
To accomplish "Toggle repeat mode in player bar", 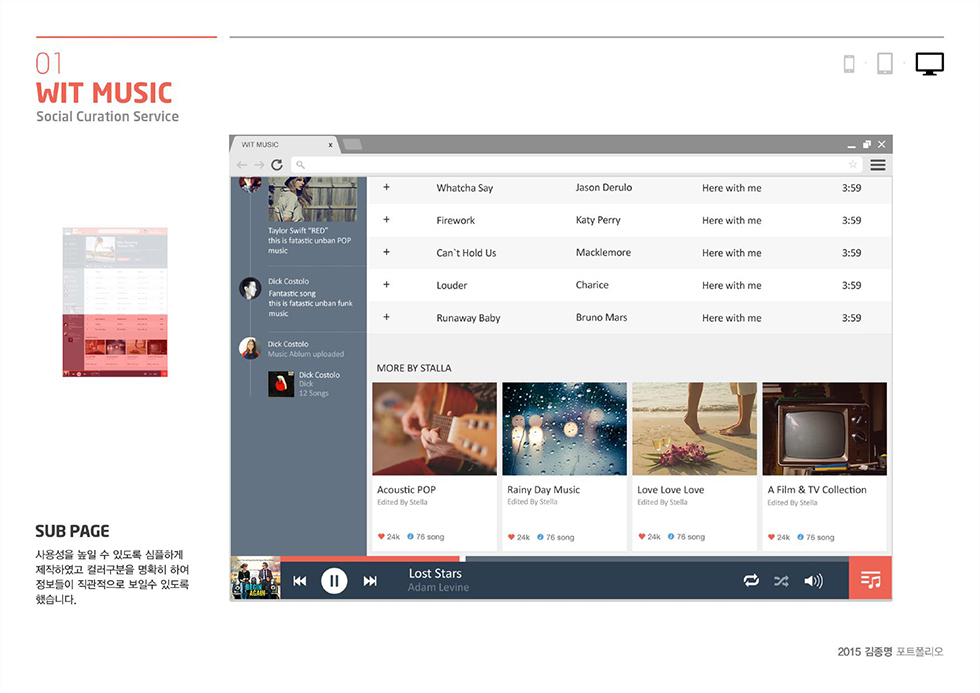I will (751, 580).
